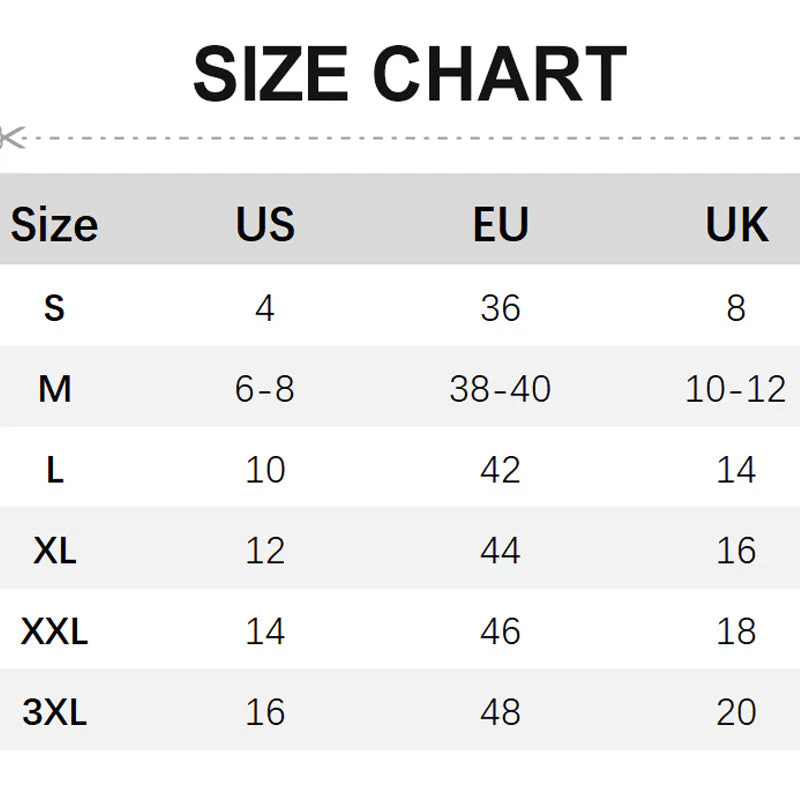
Task: Click the XXL size row label
Action: [x=54, y=631]
